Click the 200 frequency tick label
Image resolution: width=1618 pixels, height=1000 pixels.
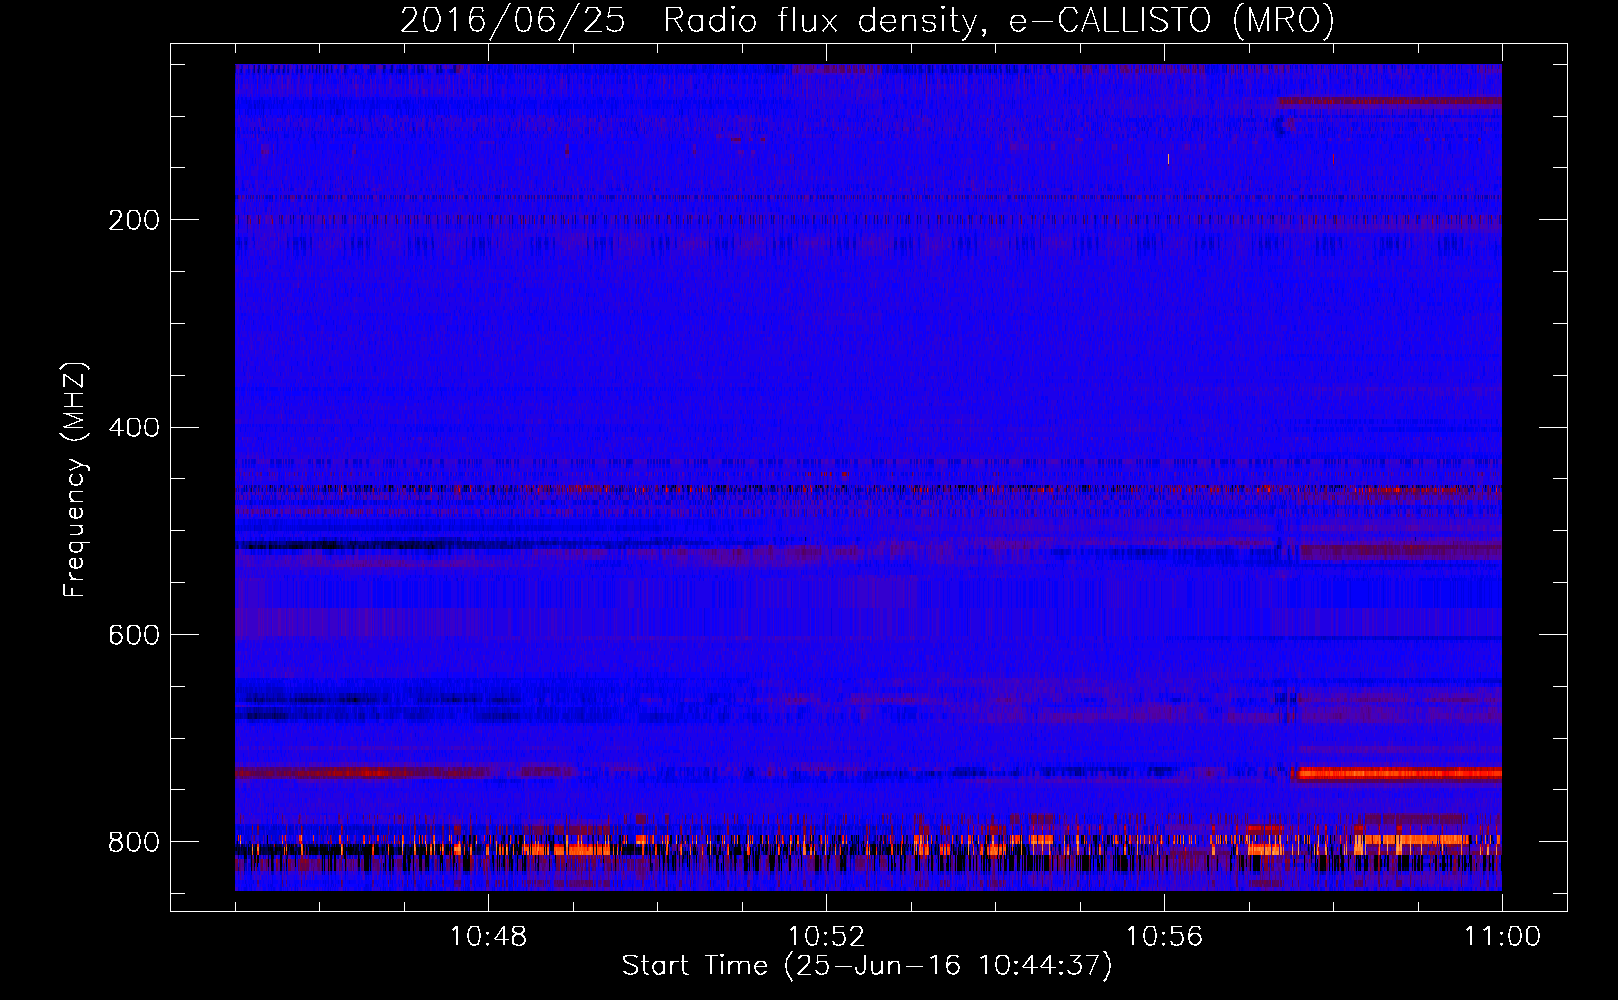pyautogui.click(x=133, y=220)
